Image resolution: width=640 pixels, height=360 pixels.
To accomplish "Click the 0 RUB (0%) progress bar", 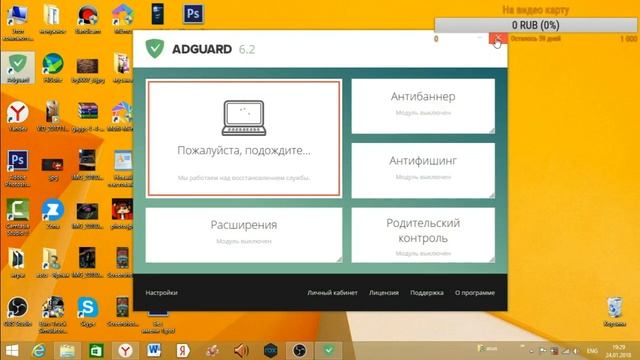I will click(x=535, y=25).
